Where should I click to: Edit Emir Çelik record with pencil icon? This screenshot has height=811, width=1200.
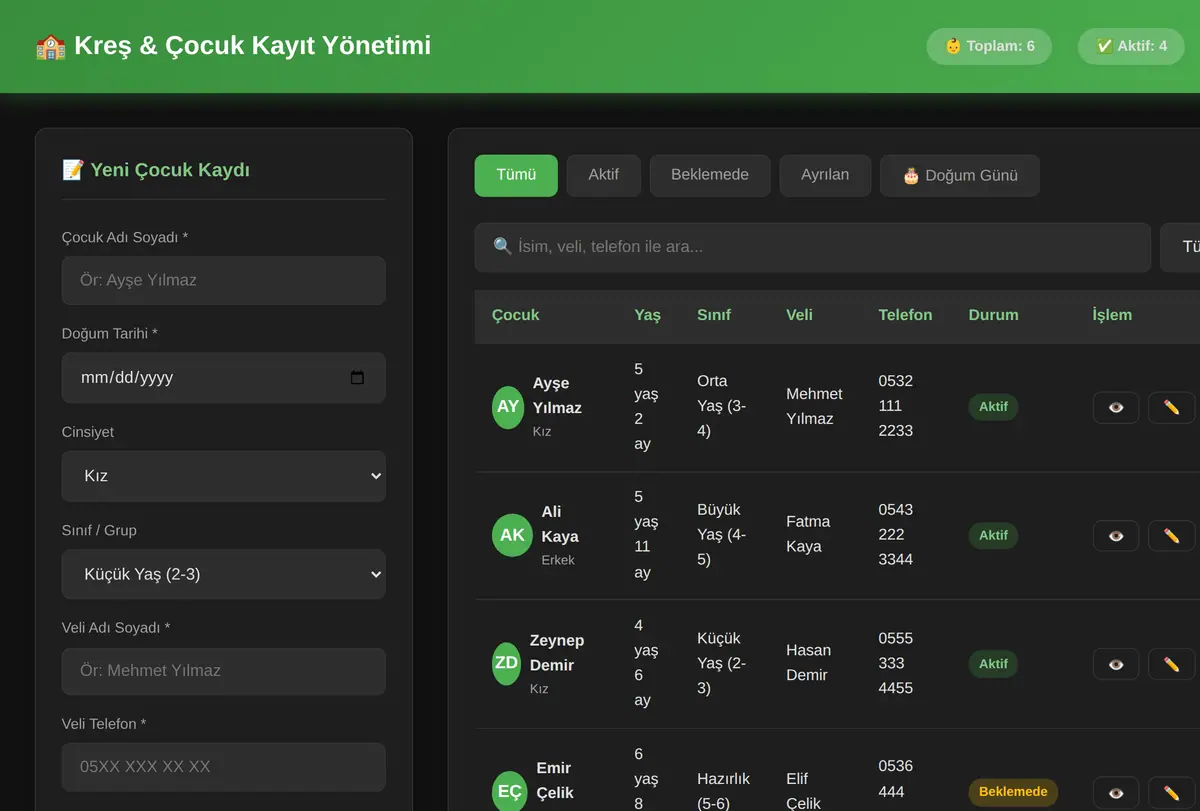point(1171,792)
